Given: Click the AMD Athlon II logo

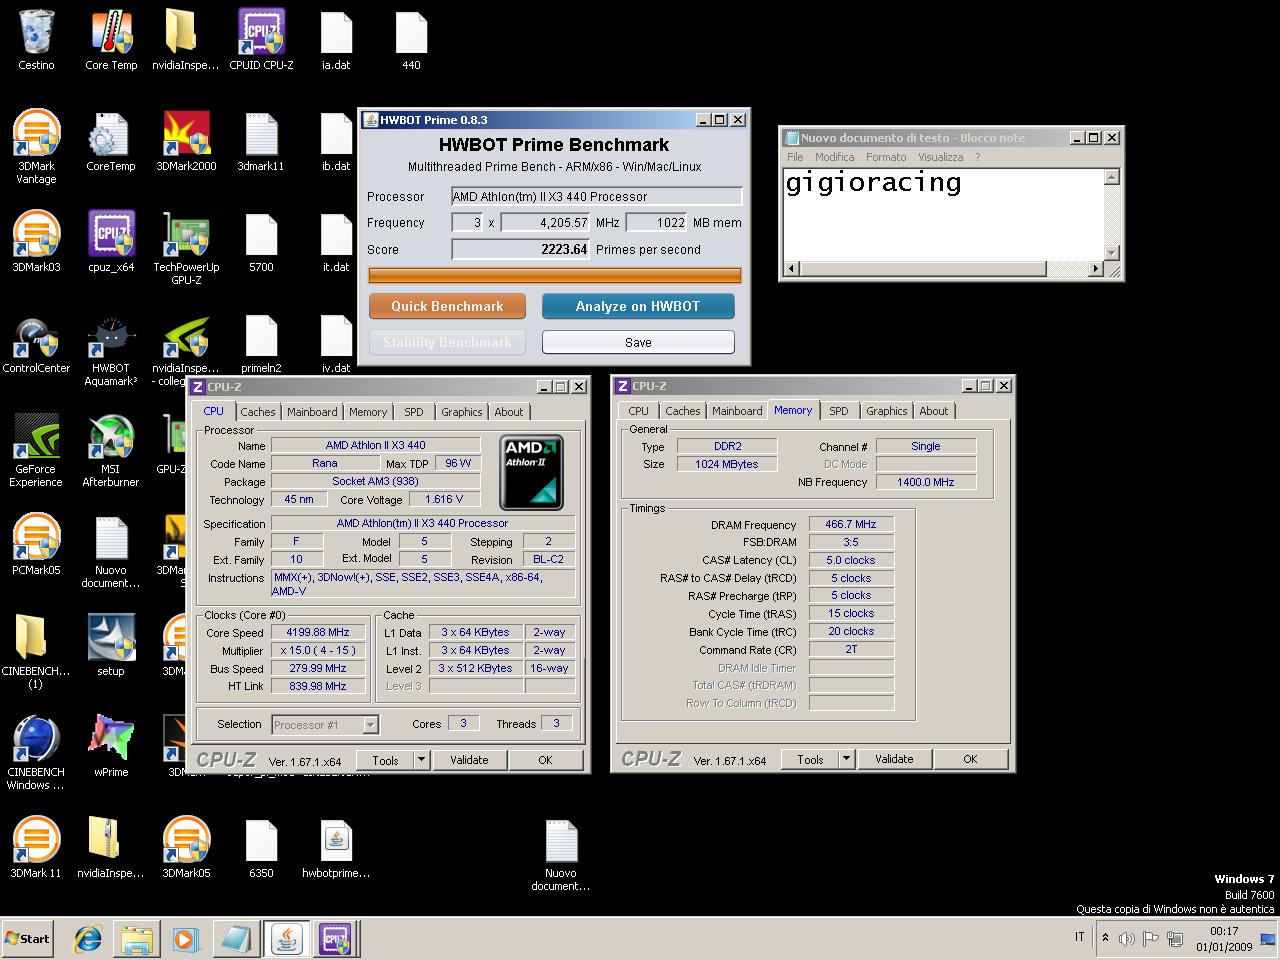Looking at the screenshot, I should point(532,472).
